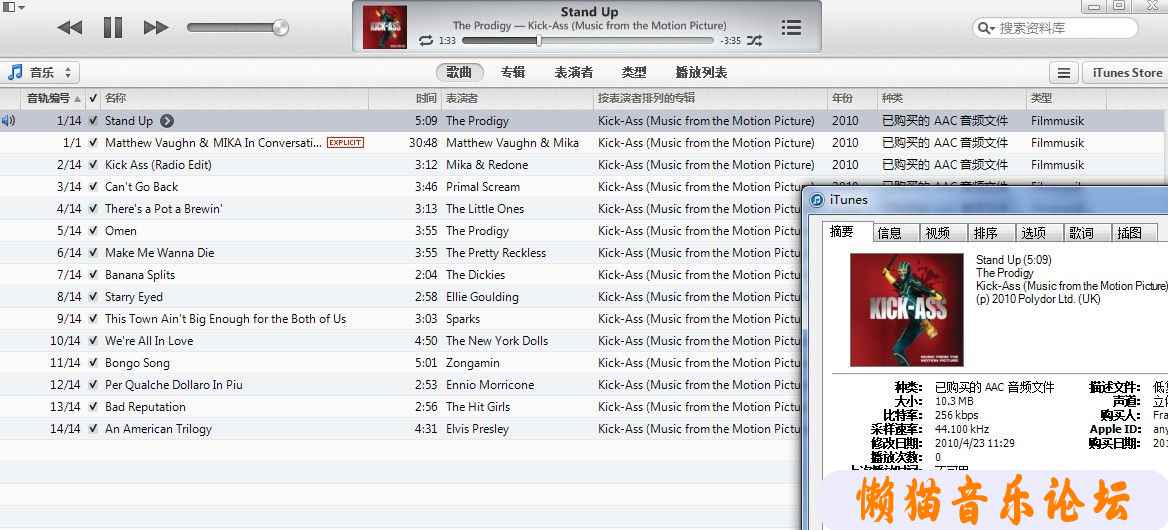Uncheck the Starry Eyed checkbox

(93, 297)
